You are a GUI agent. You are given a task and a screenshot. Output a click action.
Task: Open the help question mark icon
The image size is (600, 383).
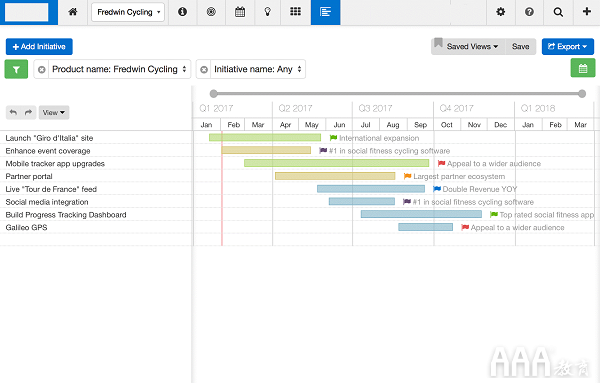(x=529, y=12)
